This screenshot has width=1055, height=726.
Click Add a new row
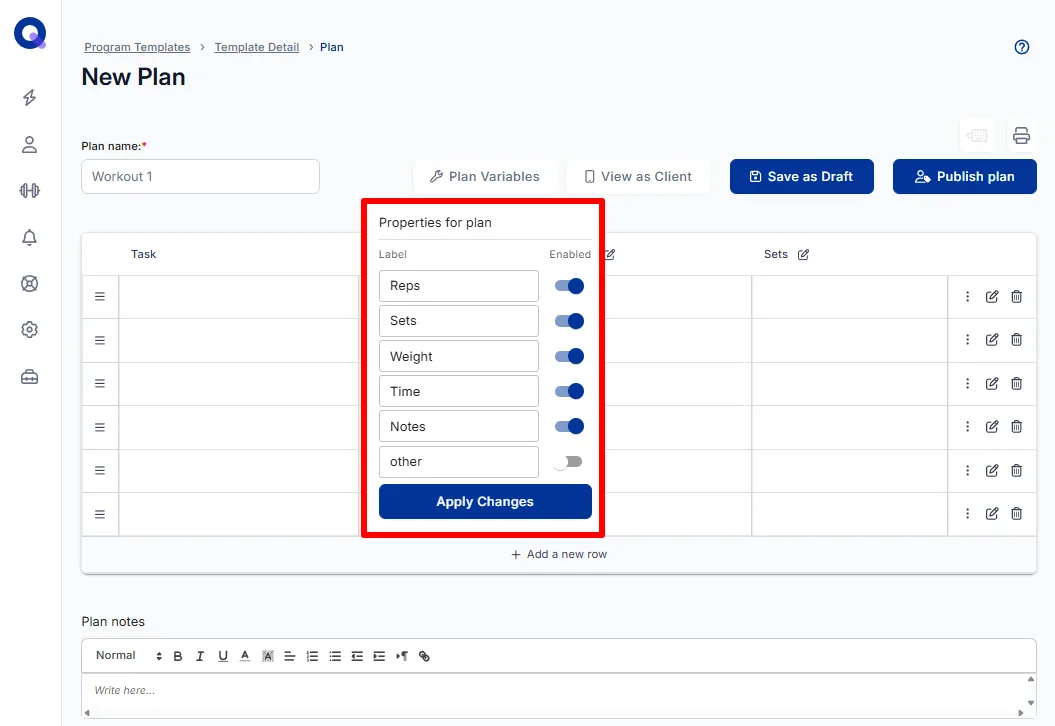coord(559,554)
